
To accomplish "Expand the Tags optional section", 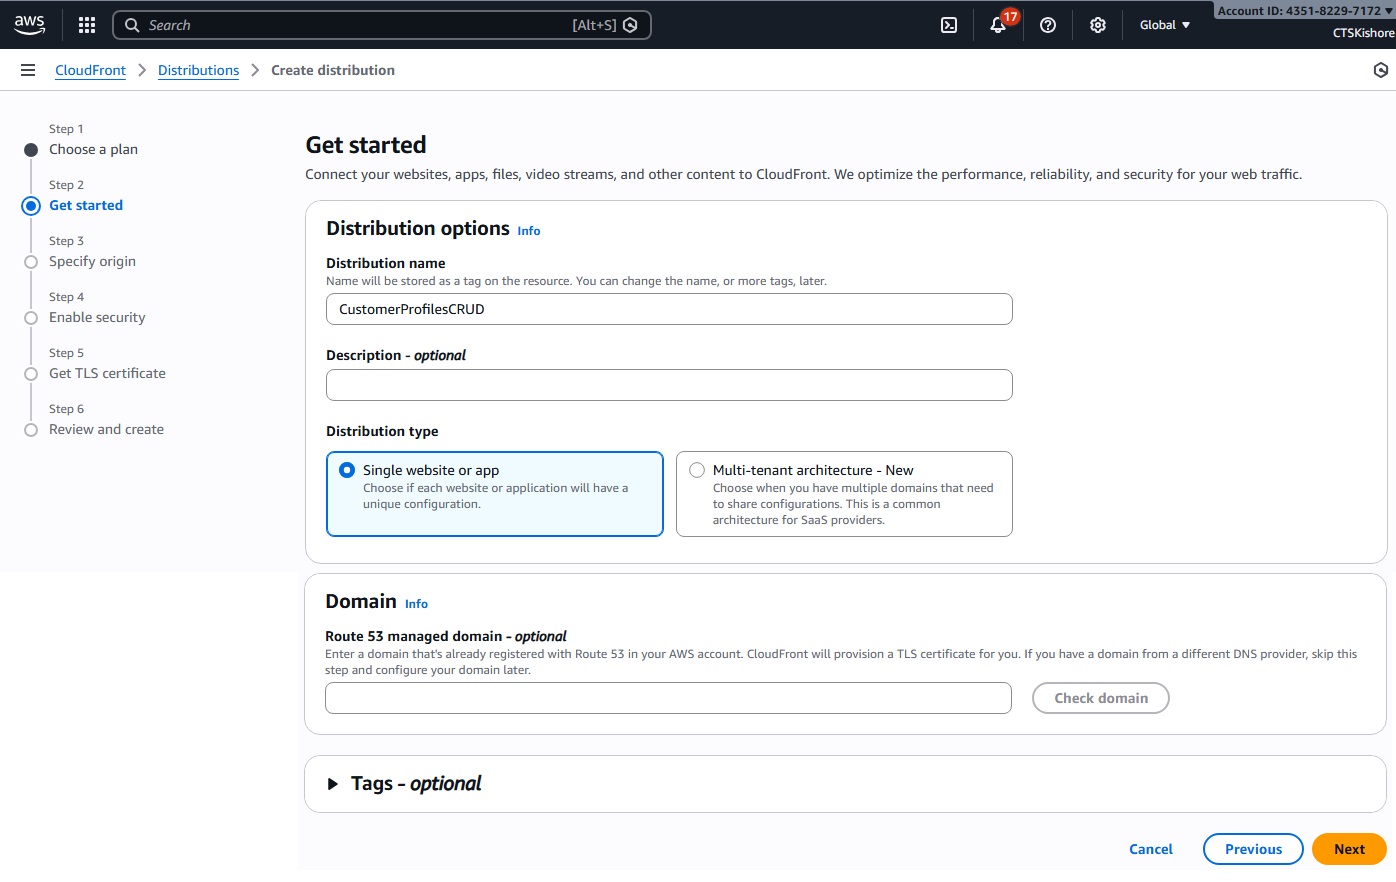I will coord(333,784).
